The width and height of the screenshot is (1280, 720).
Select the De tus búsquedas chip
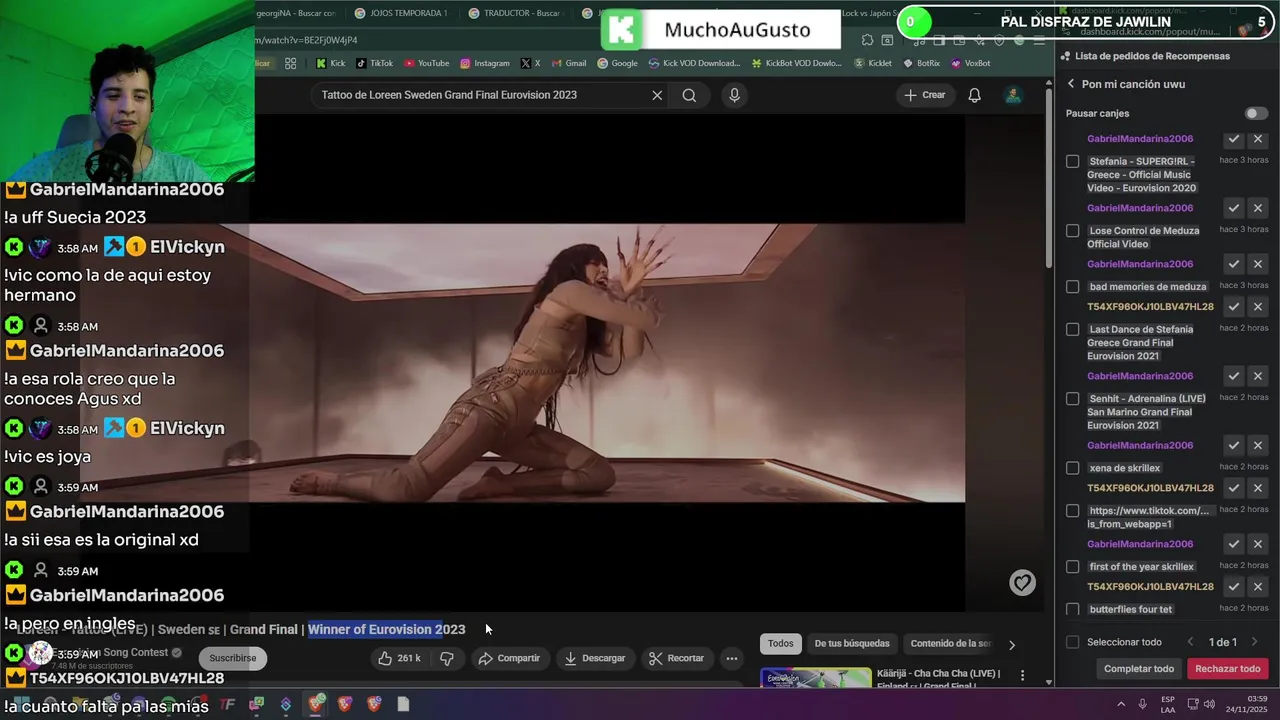(851, 644)
